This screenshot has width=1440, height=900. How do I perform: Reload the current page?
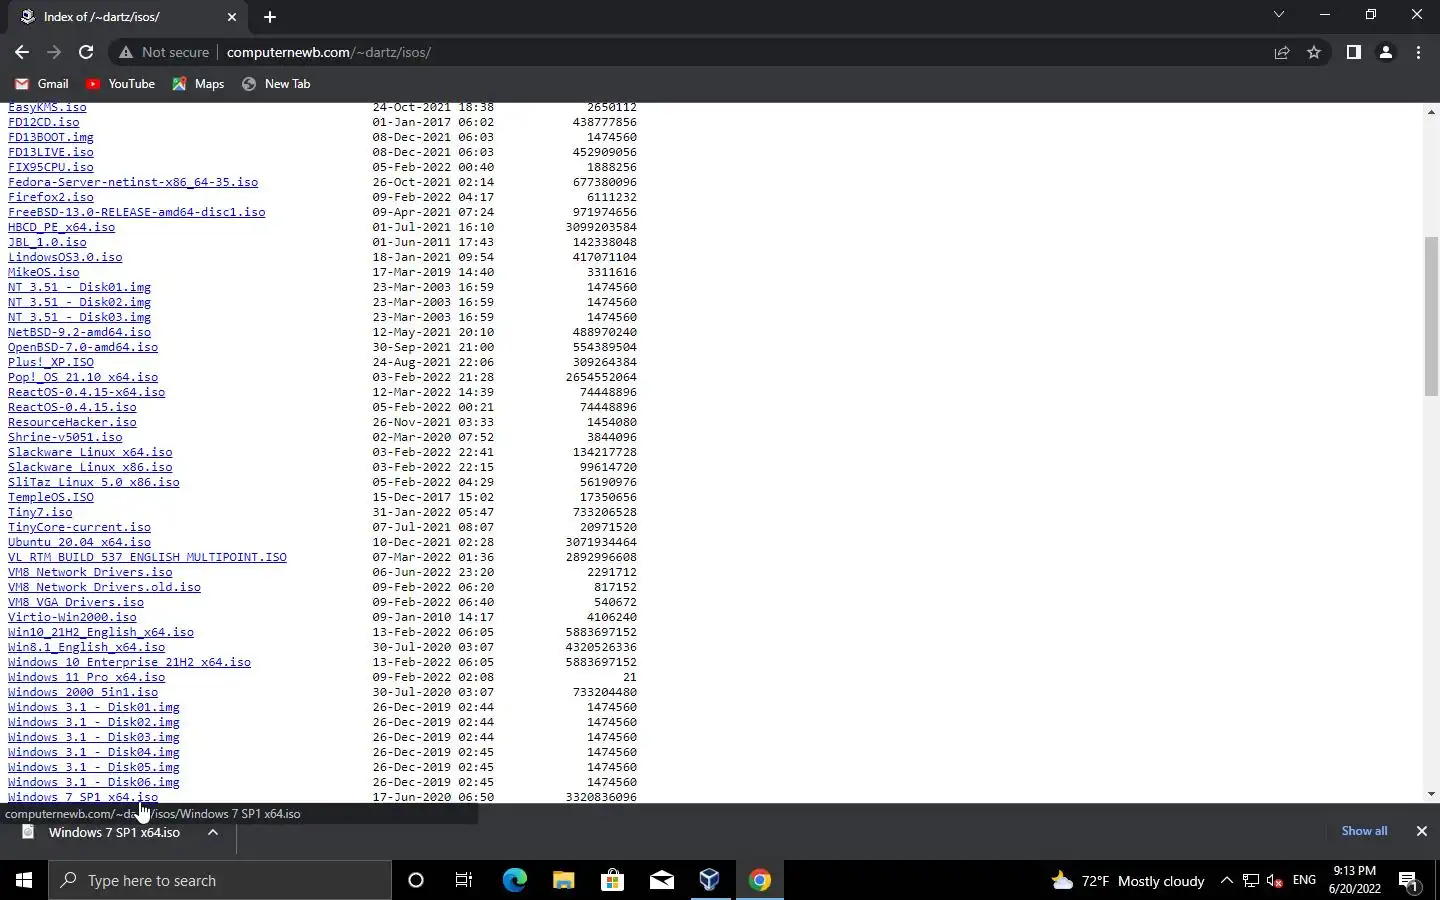[x=86, y=52]
